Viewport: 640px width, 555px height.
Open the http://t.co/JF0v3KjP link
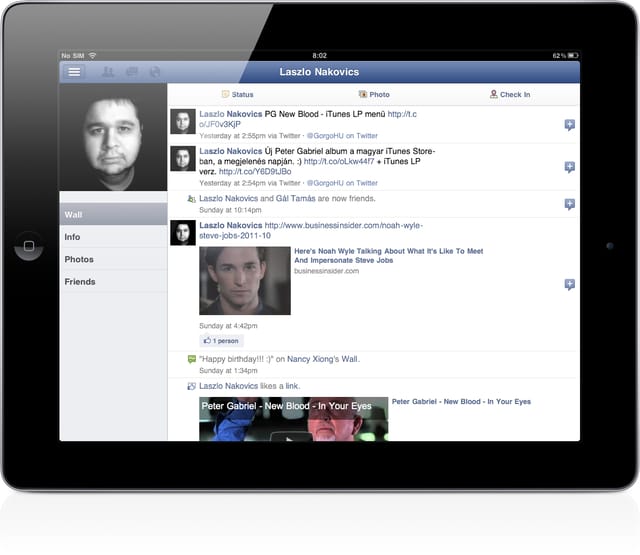308,119
